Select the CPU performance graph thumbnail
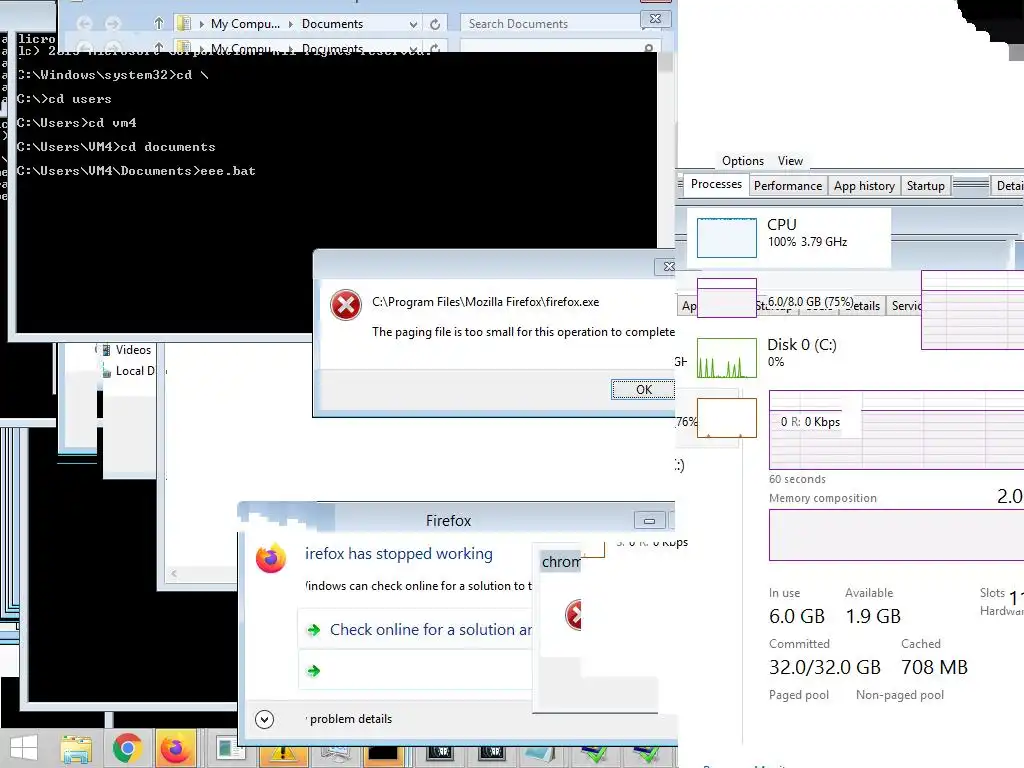The height and width of the screenshot is (768, 1024). point(727,238)
